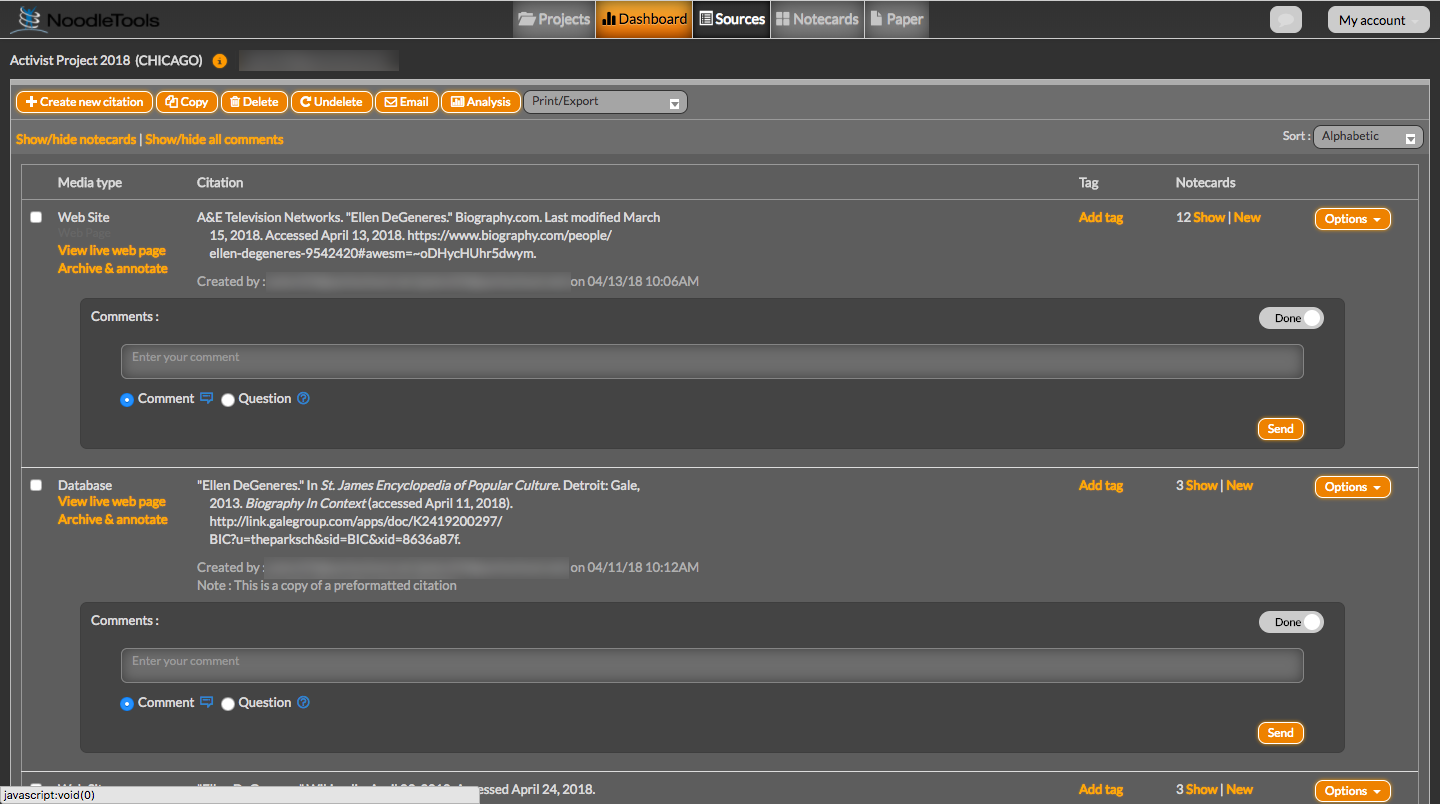
Task: Select Question radio in Database citation comments
Action: 228,703
